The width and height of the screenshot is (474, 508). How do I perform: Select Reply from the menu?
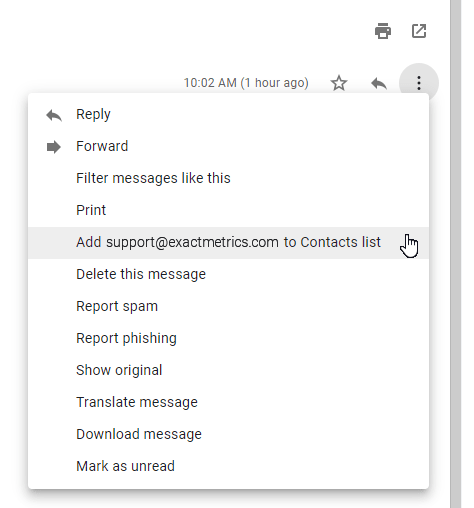click(228, 114)
